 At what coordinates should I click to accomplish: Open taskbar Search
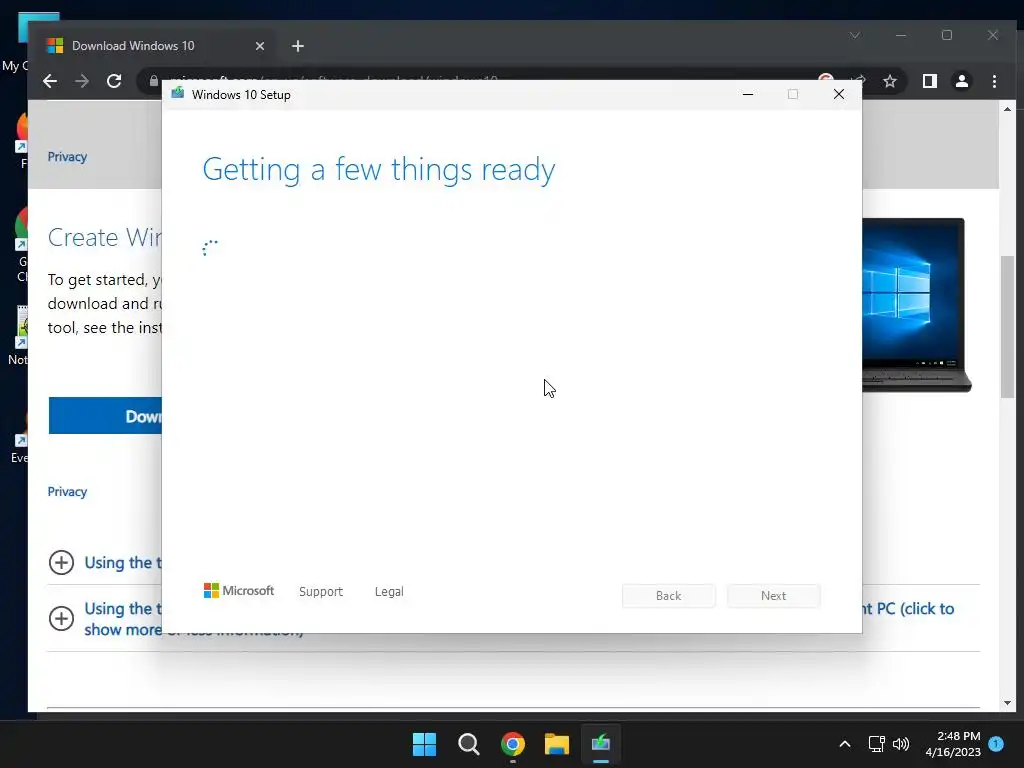pyautogui.click(x=468, y=744)
